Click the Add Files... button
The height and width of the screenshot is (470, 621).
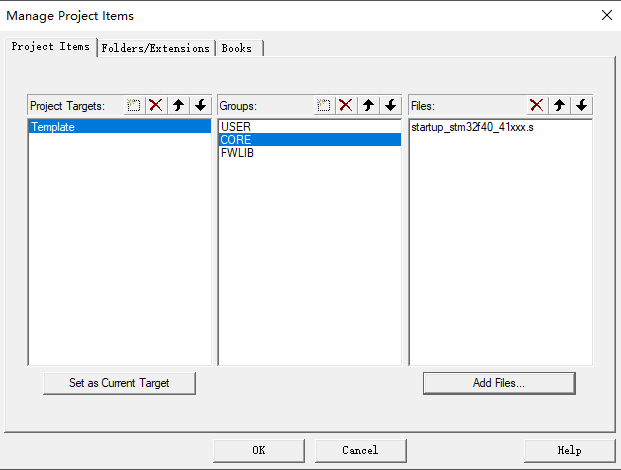499,383
